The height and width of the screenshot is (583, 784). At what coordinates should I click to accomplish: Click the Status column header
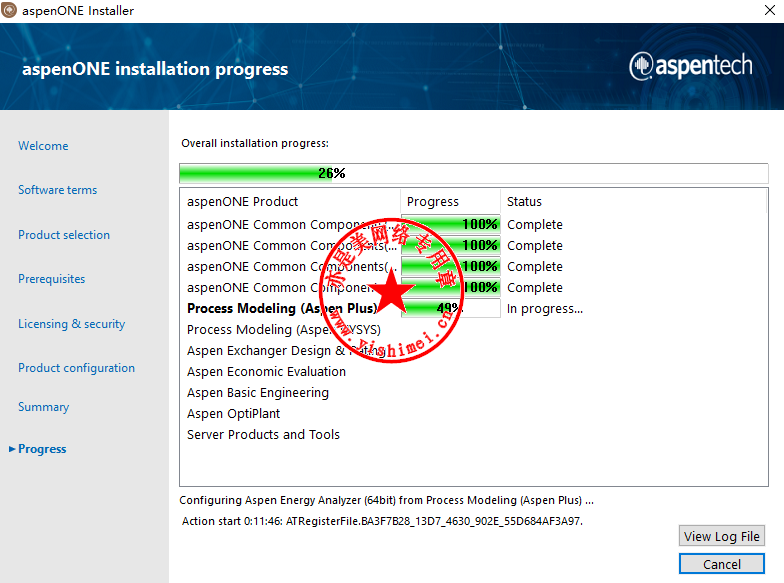coord(633,202)
